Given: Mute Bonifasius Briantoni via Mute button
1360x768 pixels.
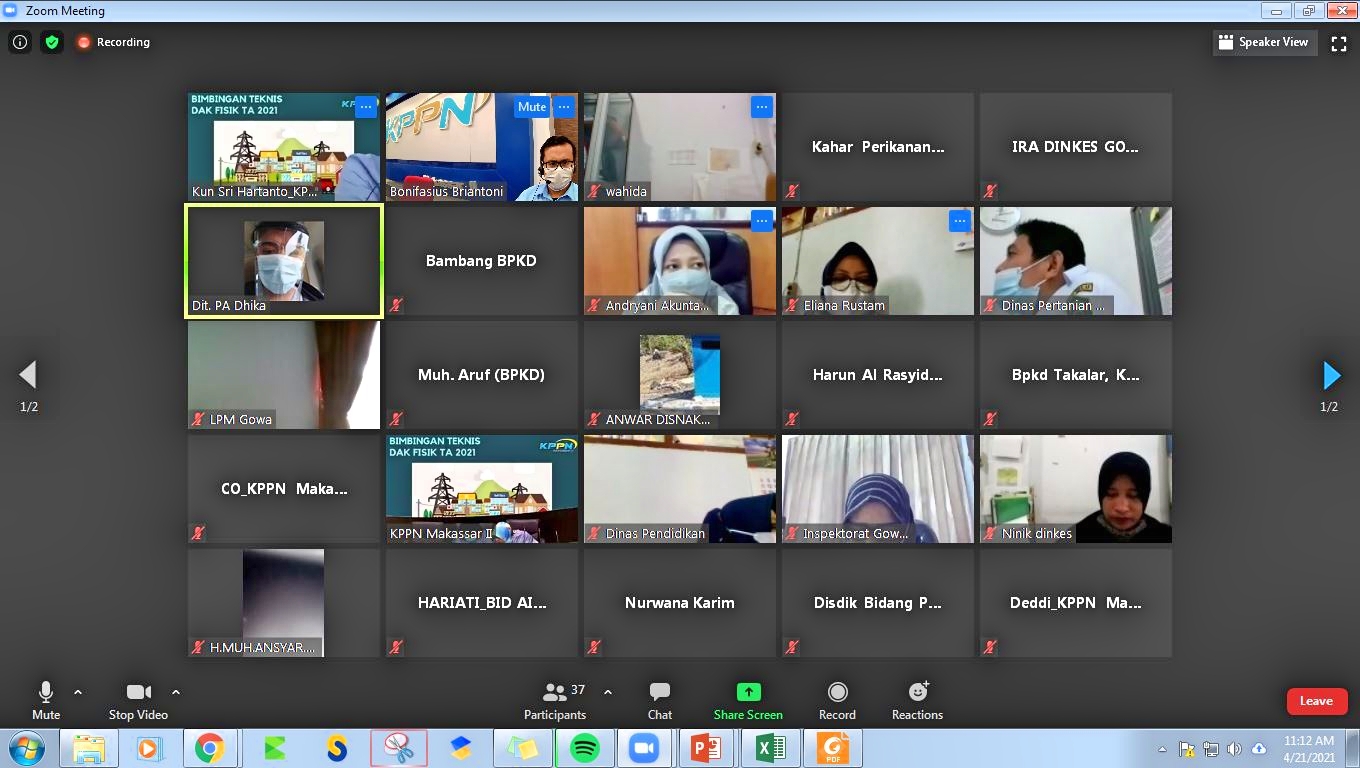Looking at the screenshot, I should [532, 107].
